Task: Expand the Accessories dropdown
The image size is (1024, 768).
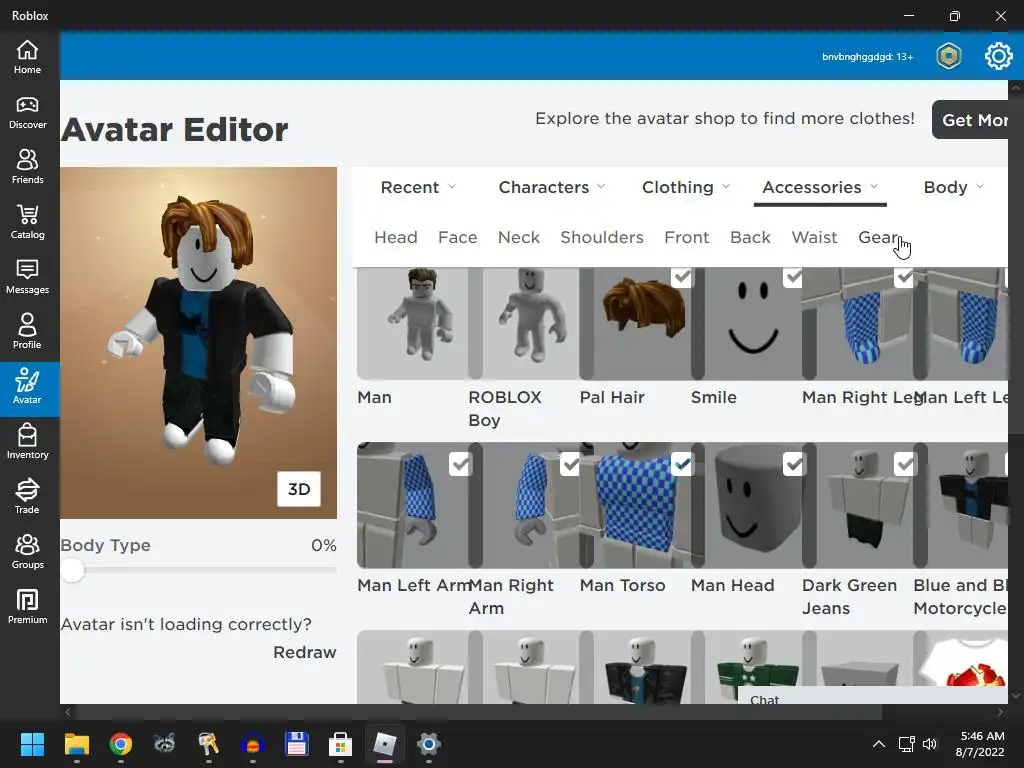Action: tap(820, 187)
